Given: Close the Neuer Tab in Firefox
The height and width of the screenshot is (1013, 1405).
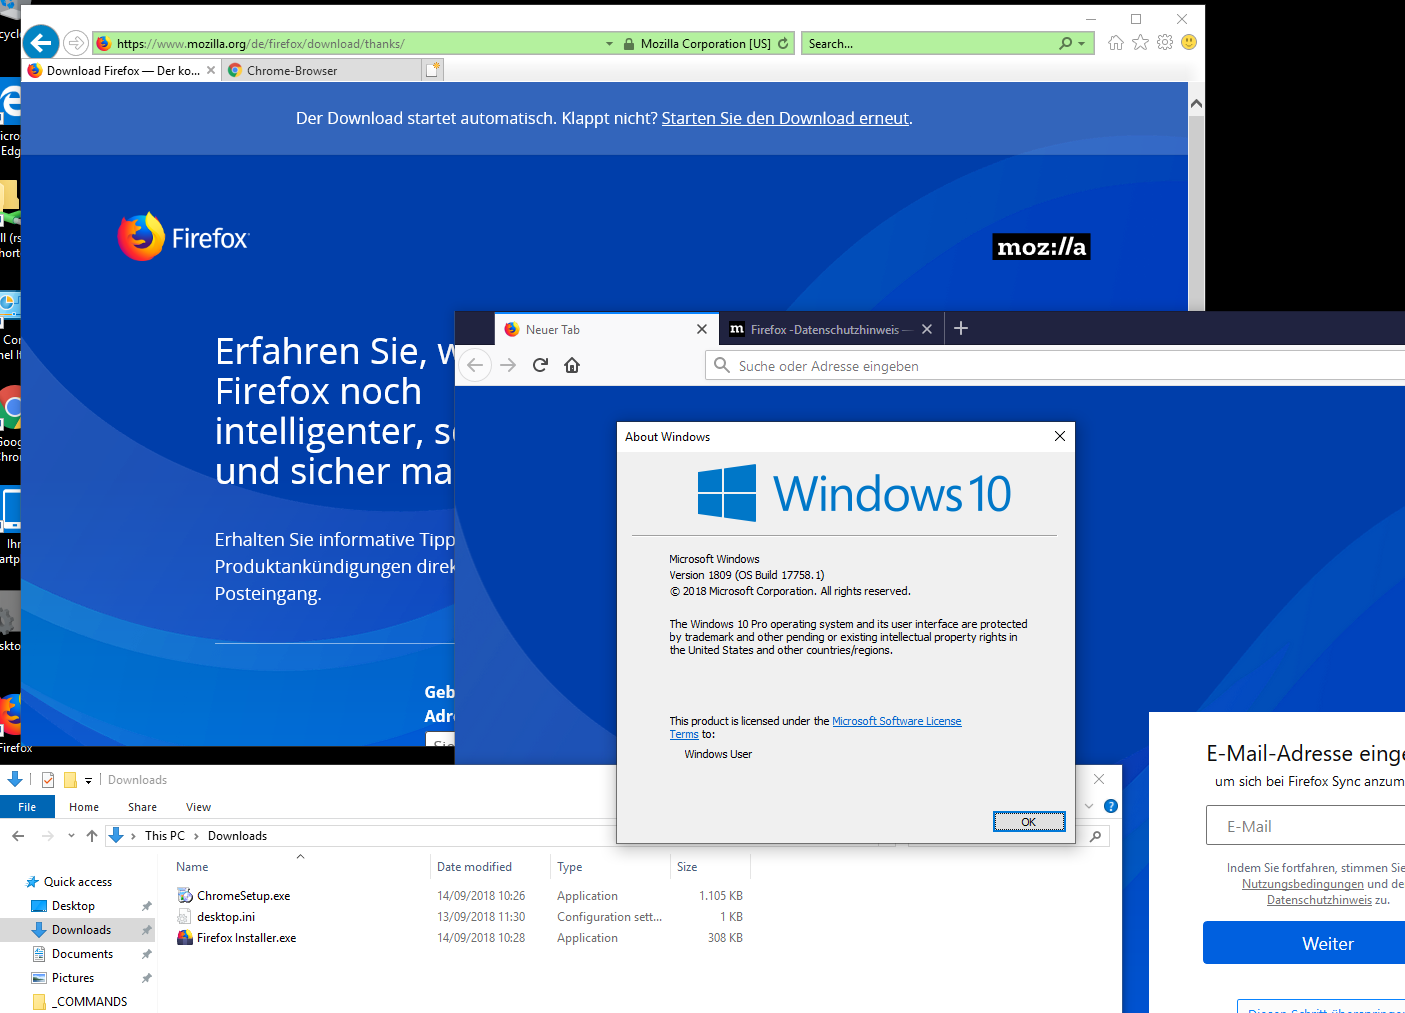Looking at the screenshot, I should [702, 329].
